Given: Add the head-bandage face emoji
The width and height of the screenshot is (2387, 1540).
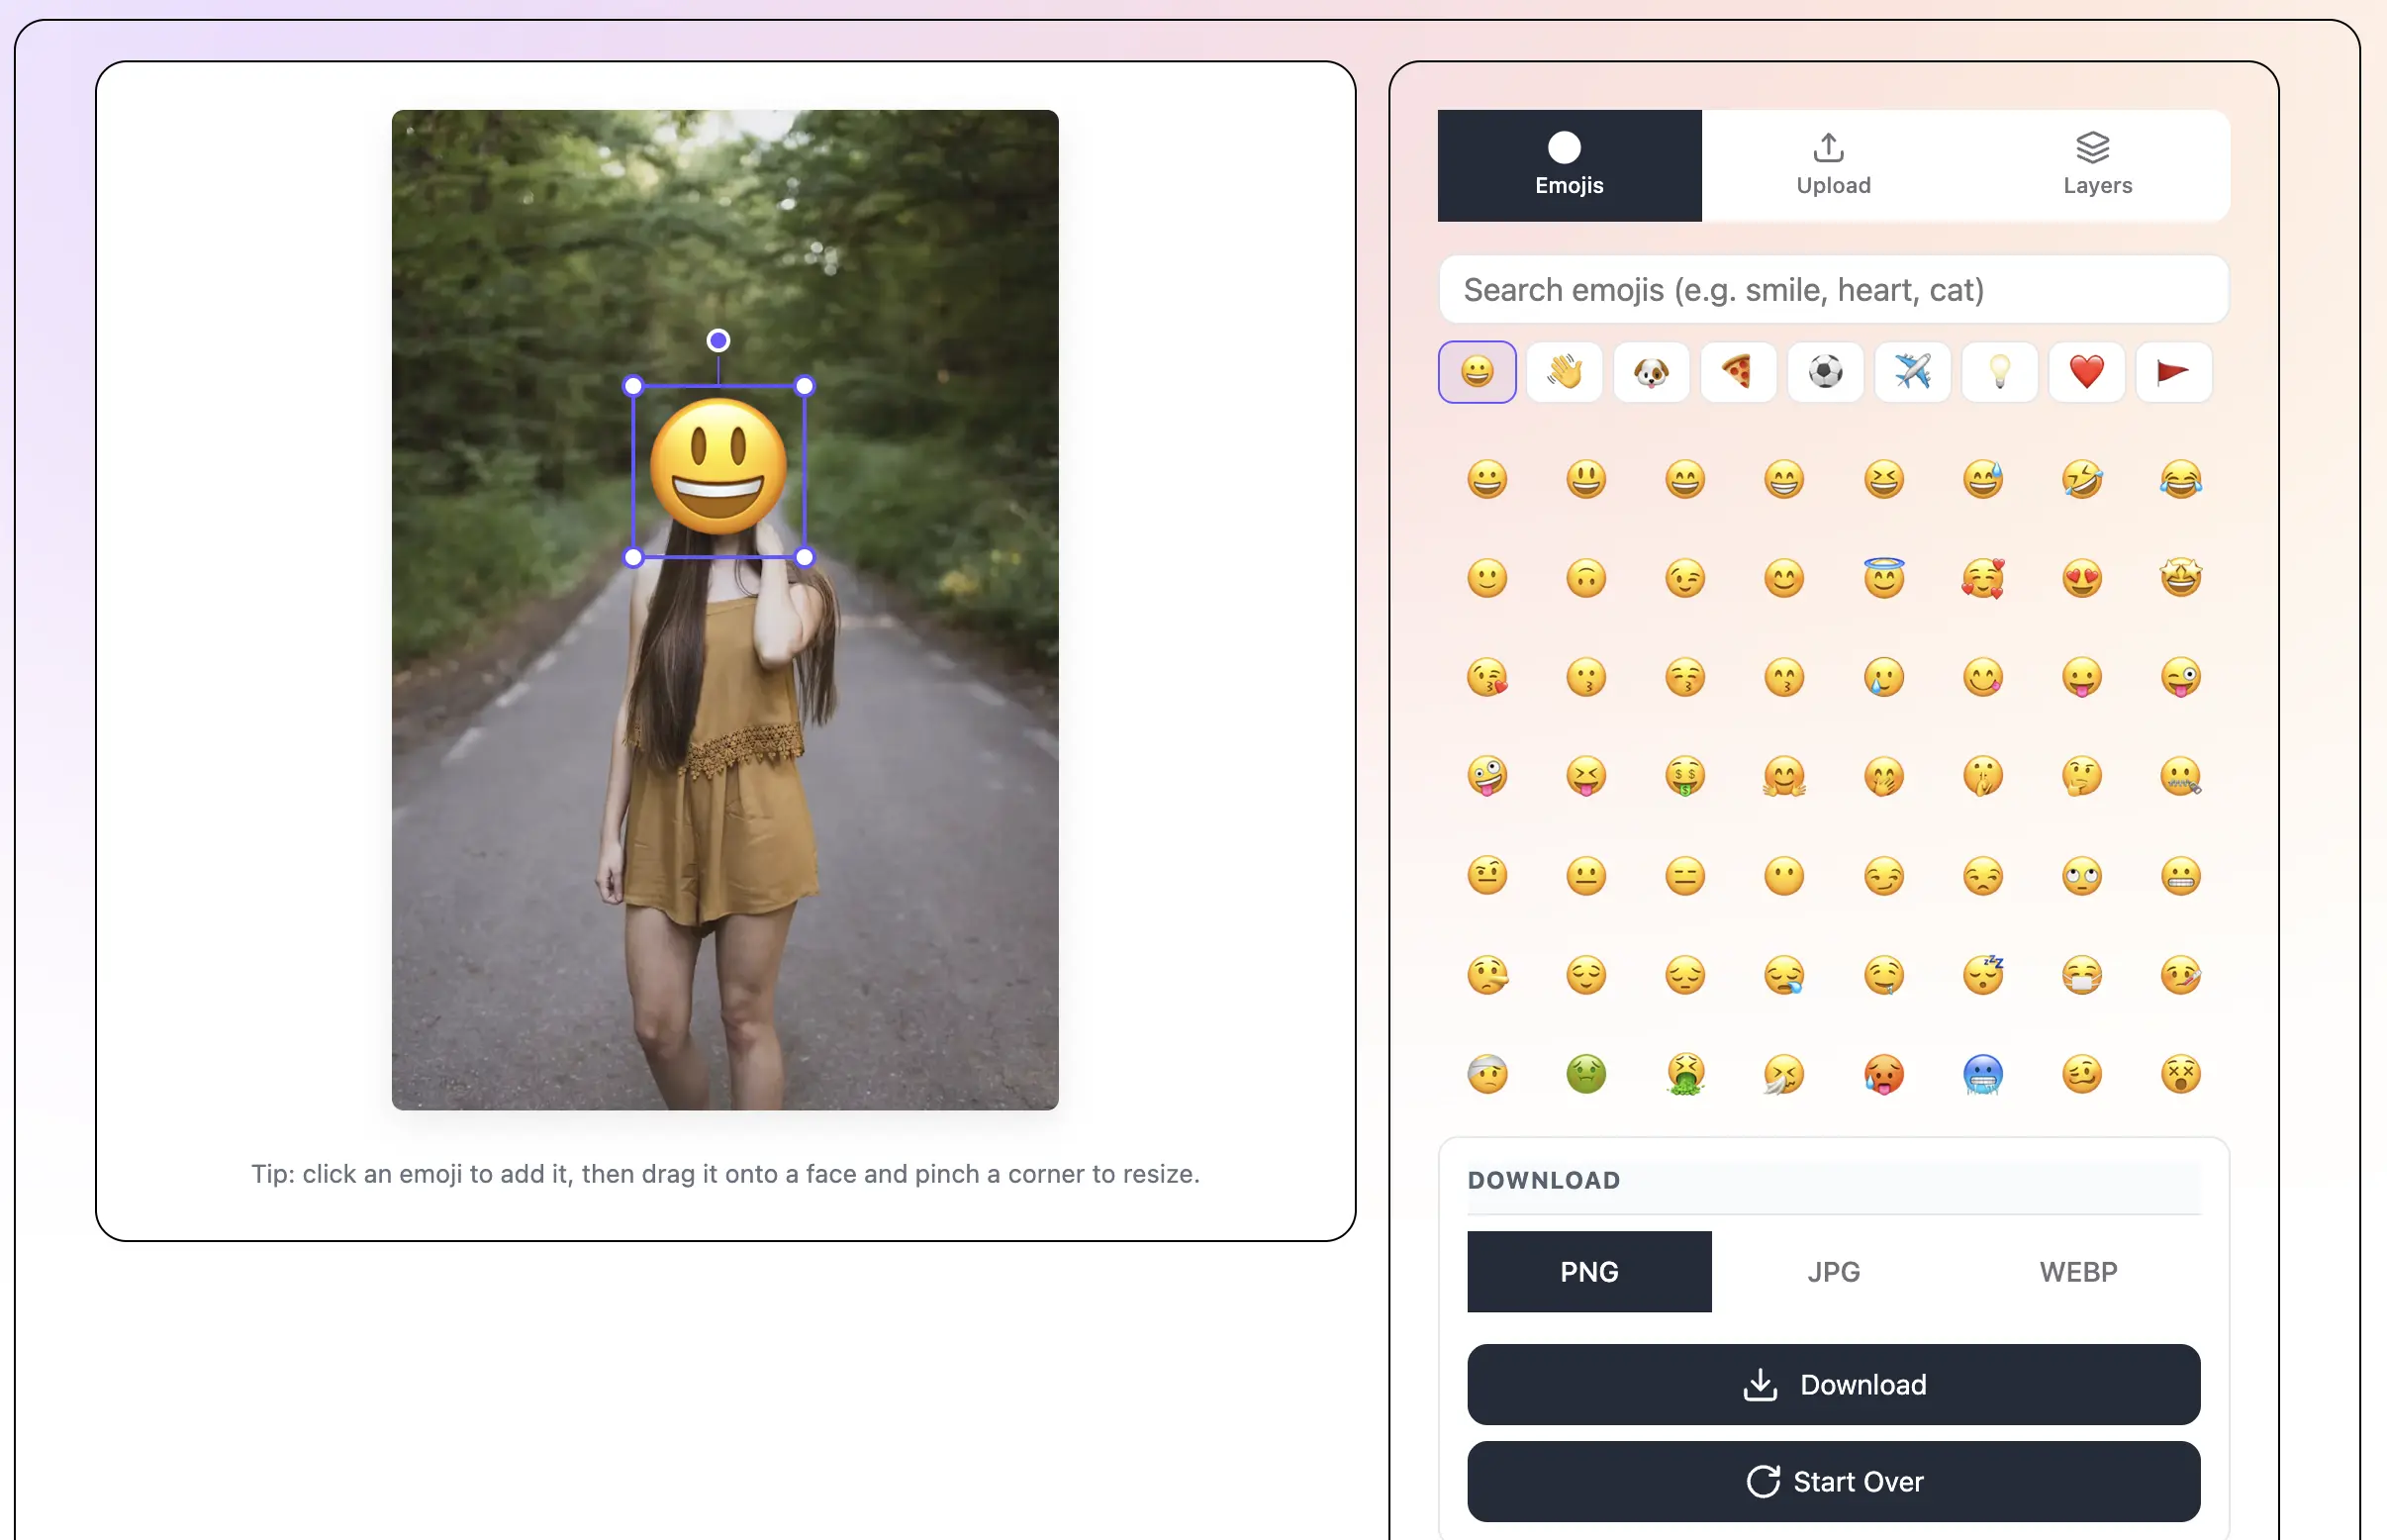Looking at the screenshot, I should (1486, 1074).
